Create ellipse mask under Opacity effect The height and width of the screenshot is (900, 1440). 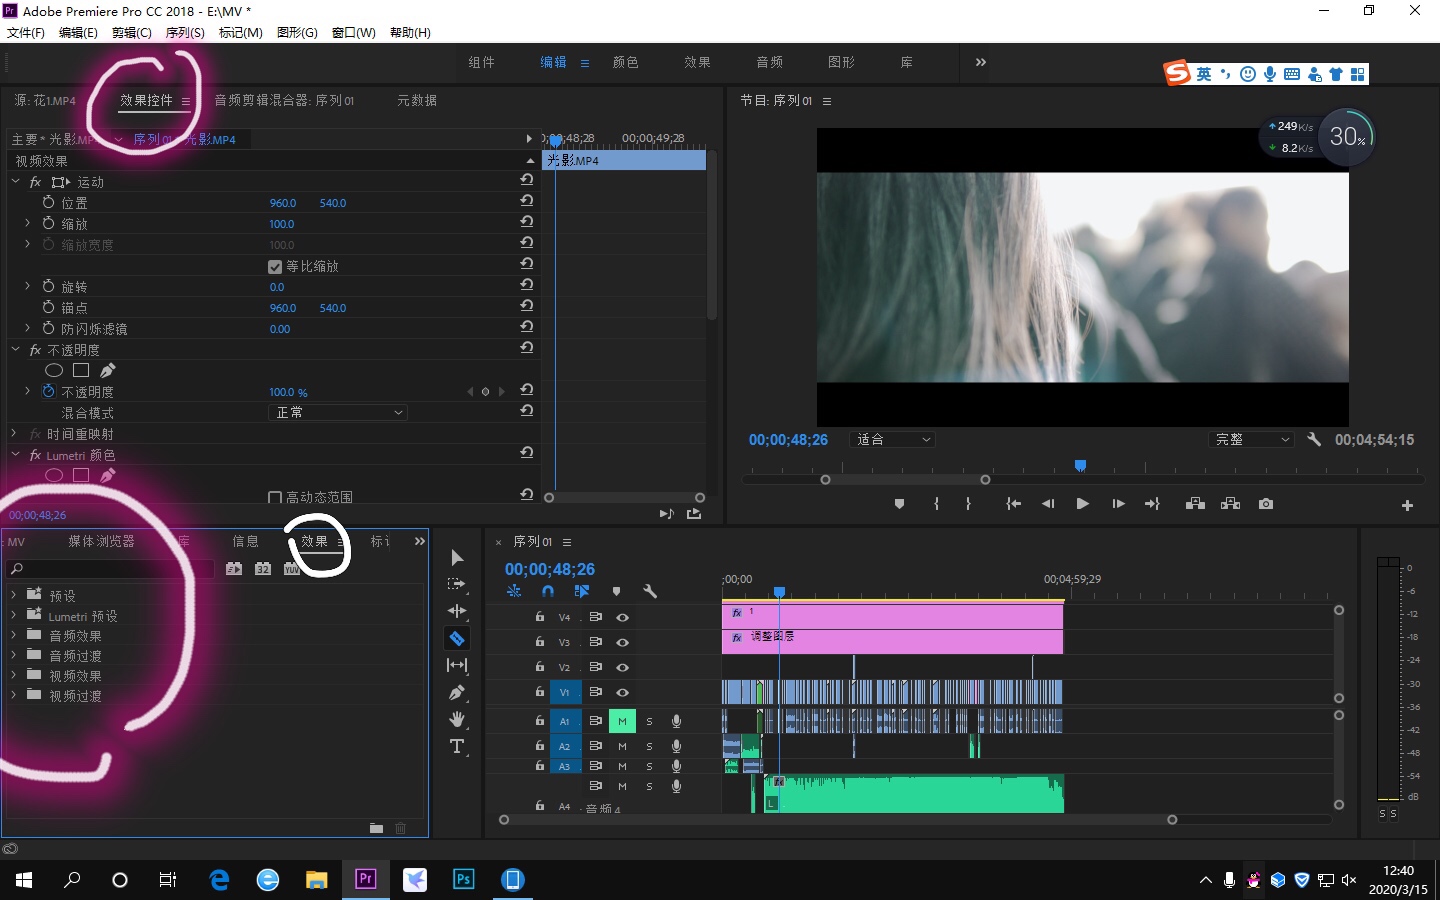pos(54,371)
